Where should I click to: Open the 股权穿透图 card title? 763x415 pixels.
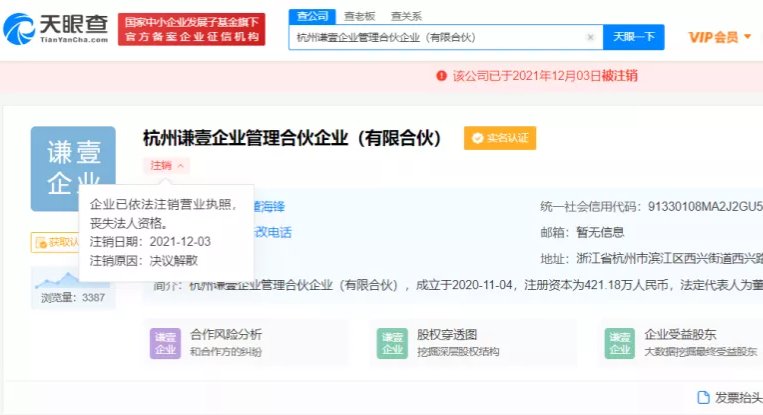(x=447, y=335)
